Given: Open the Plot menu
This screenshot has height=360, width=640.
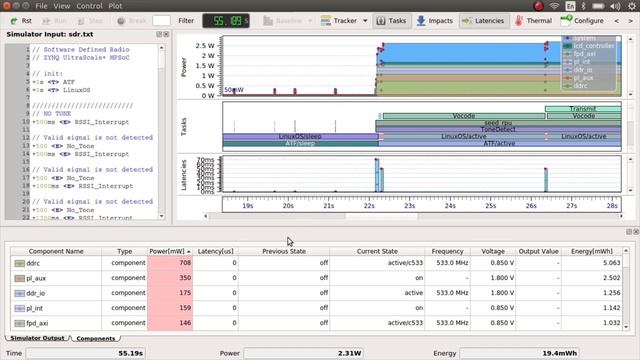Looking at the screenshot, I should [x=115, y=6].
